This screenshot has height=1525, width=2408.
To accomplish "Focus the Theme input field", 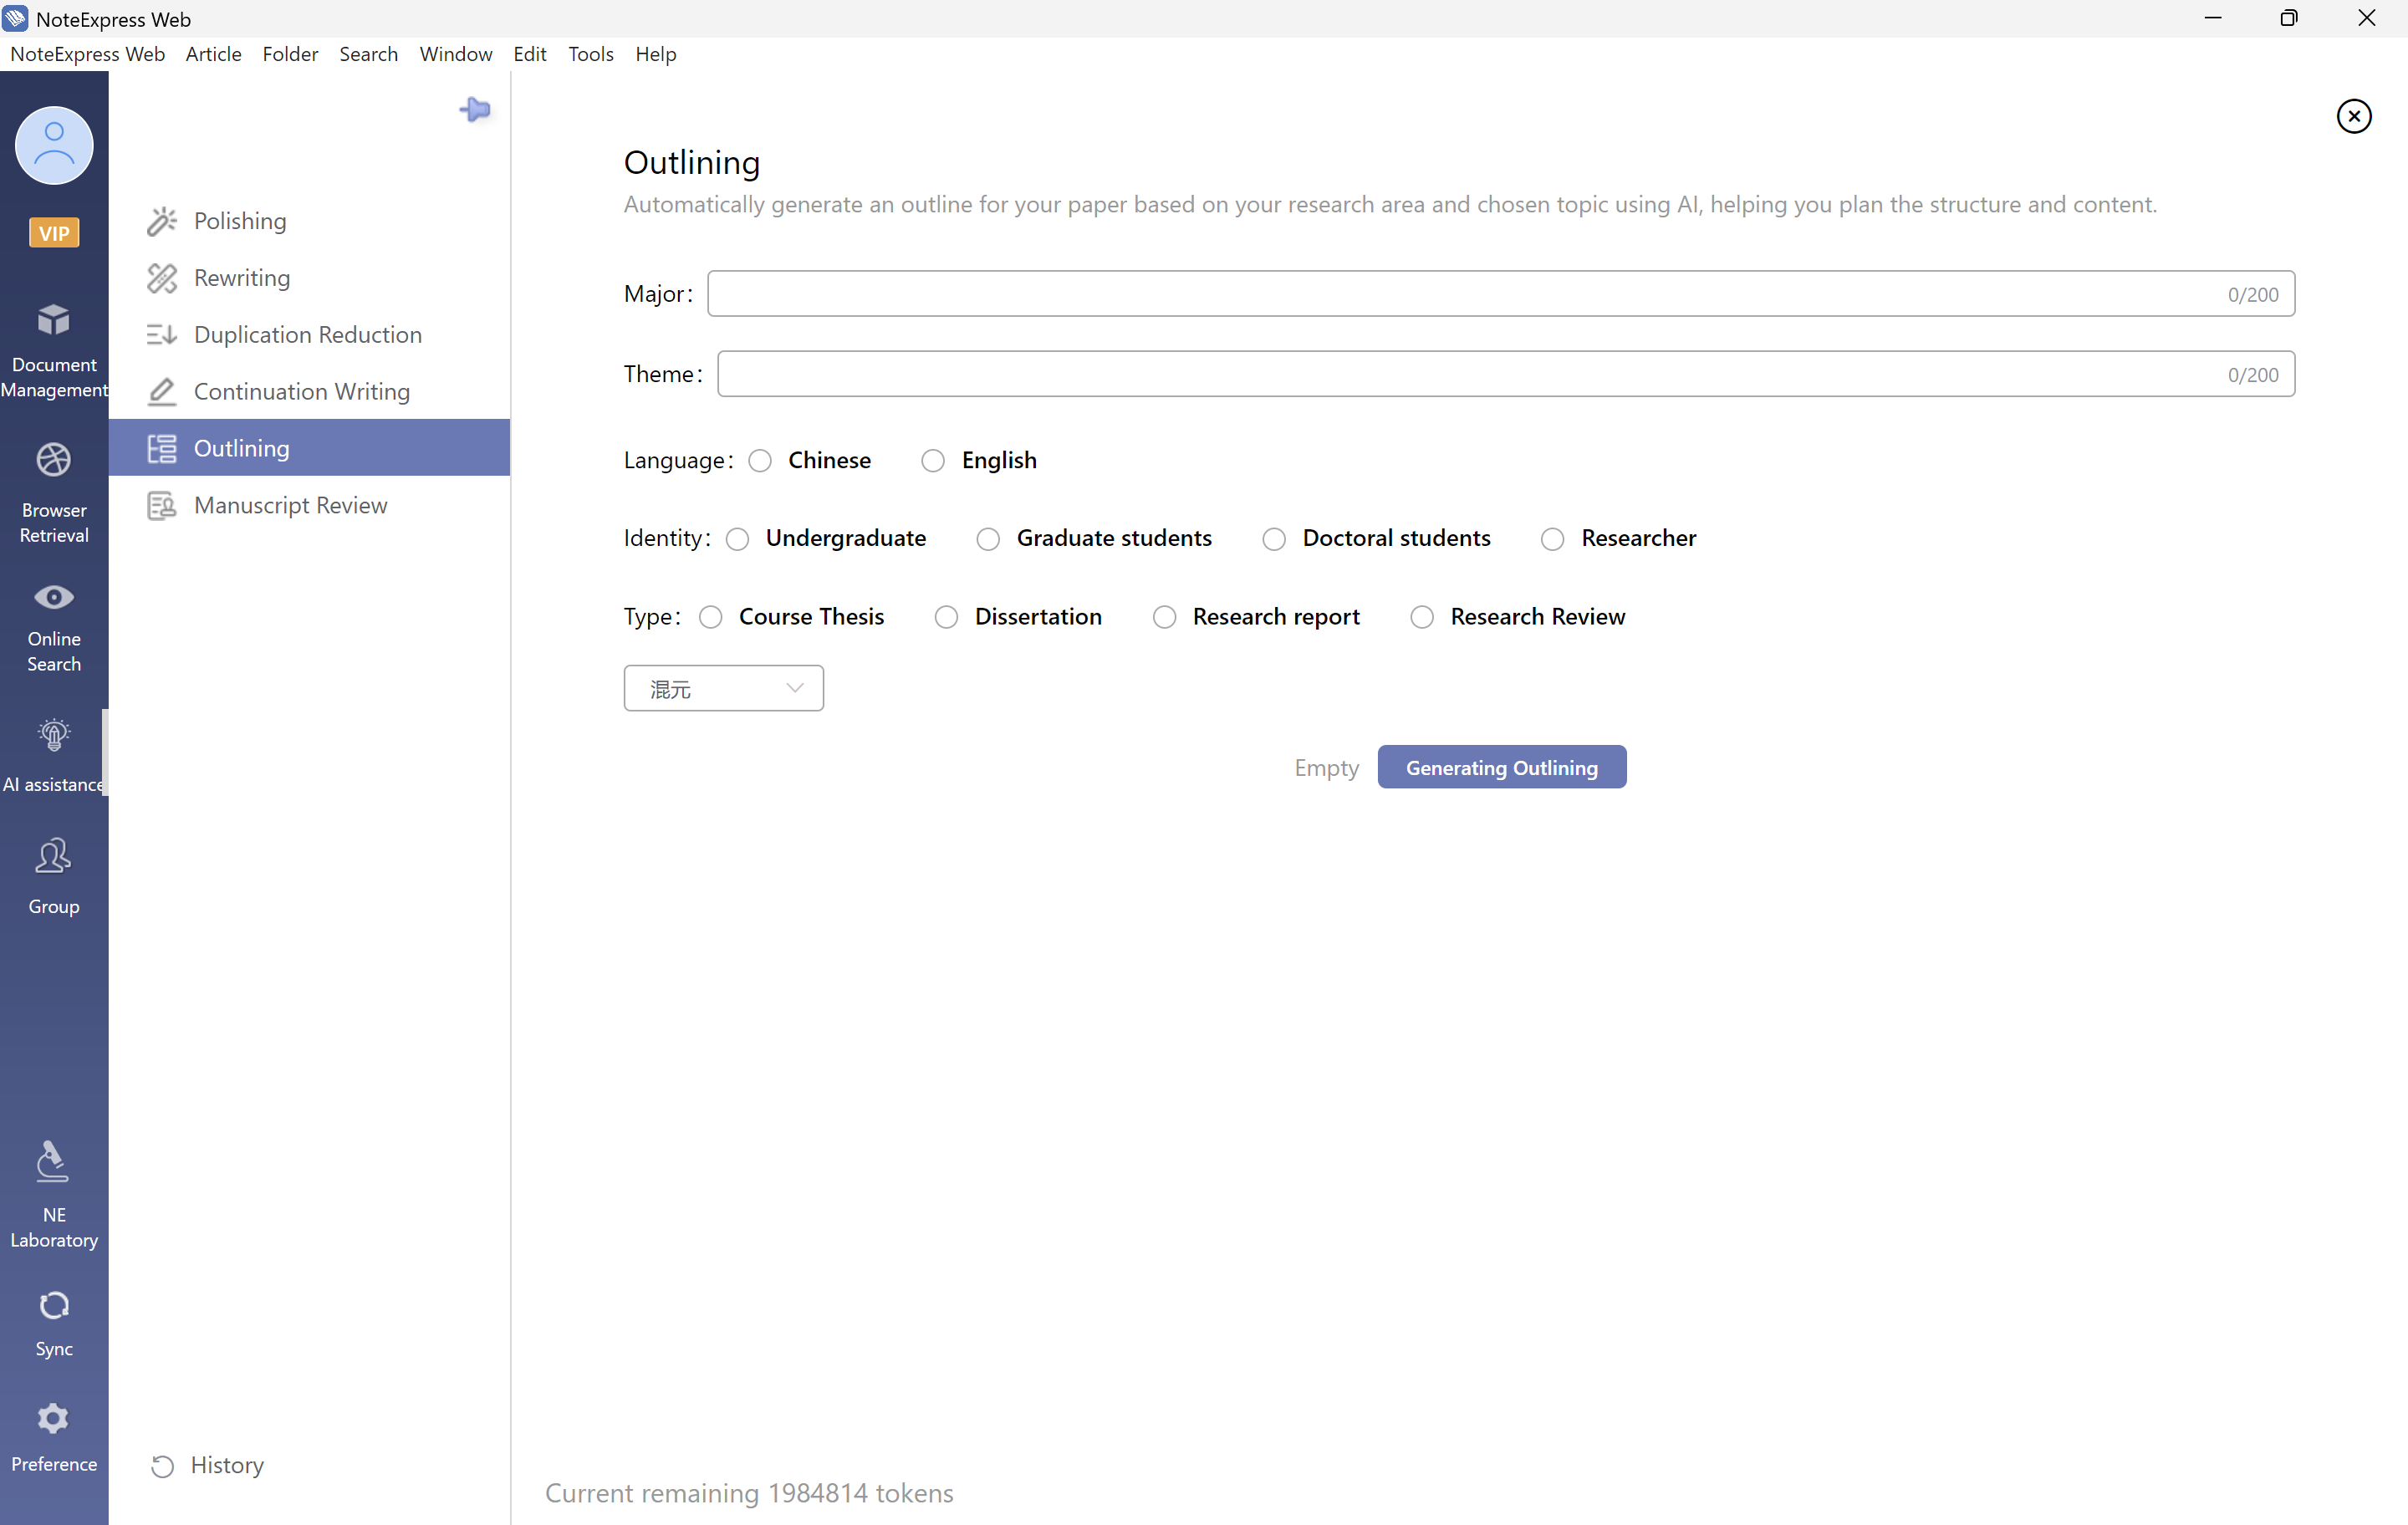I will [x=1505, y=373].
